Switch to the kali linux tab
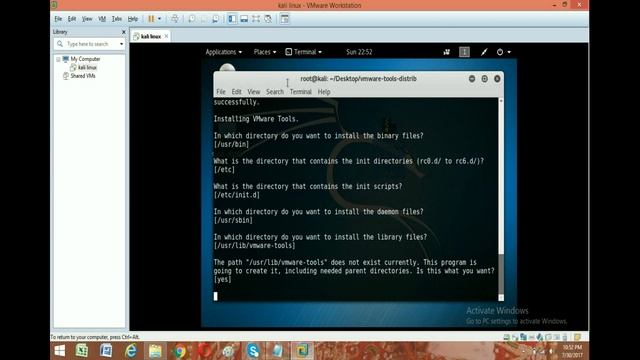This screenshot has height=360, width=640. click(x=150, y=36)
